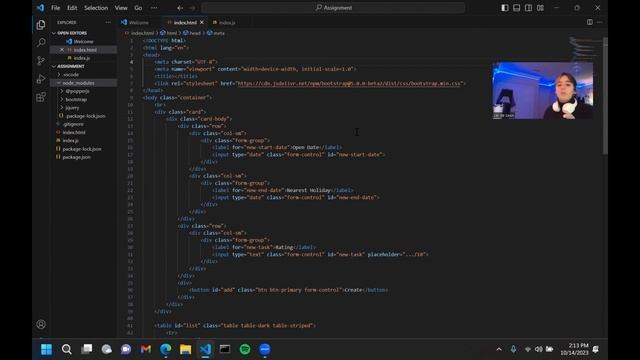Viewport: 640px width, 360px height.
Task: Open the Explorer view in activity bar
Action: pos(41,25)
